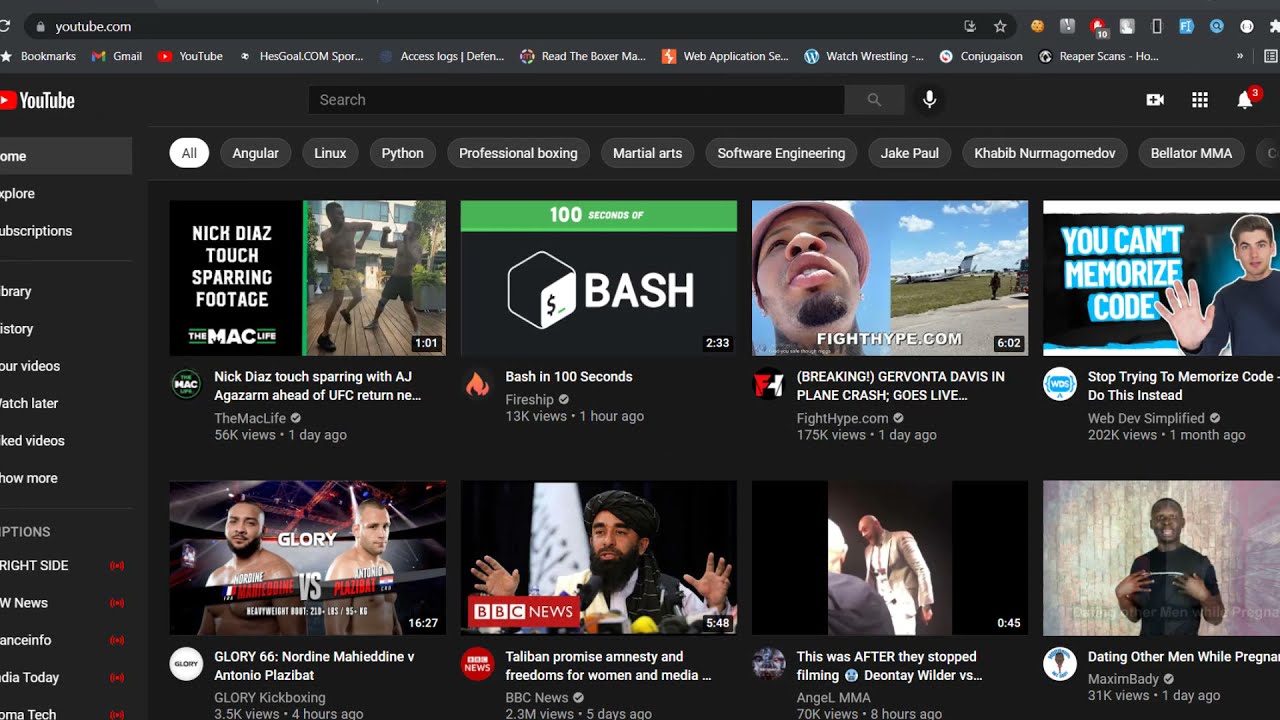This screenshot has height=720, width=1280.
Task: Select the Software Engineering chip
Action: click(781, 153)
